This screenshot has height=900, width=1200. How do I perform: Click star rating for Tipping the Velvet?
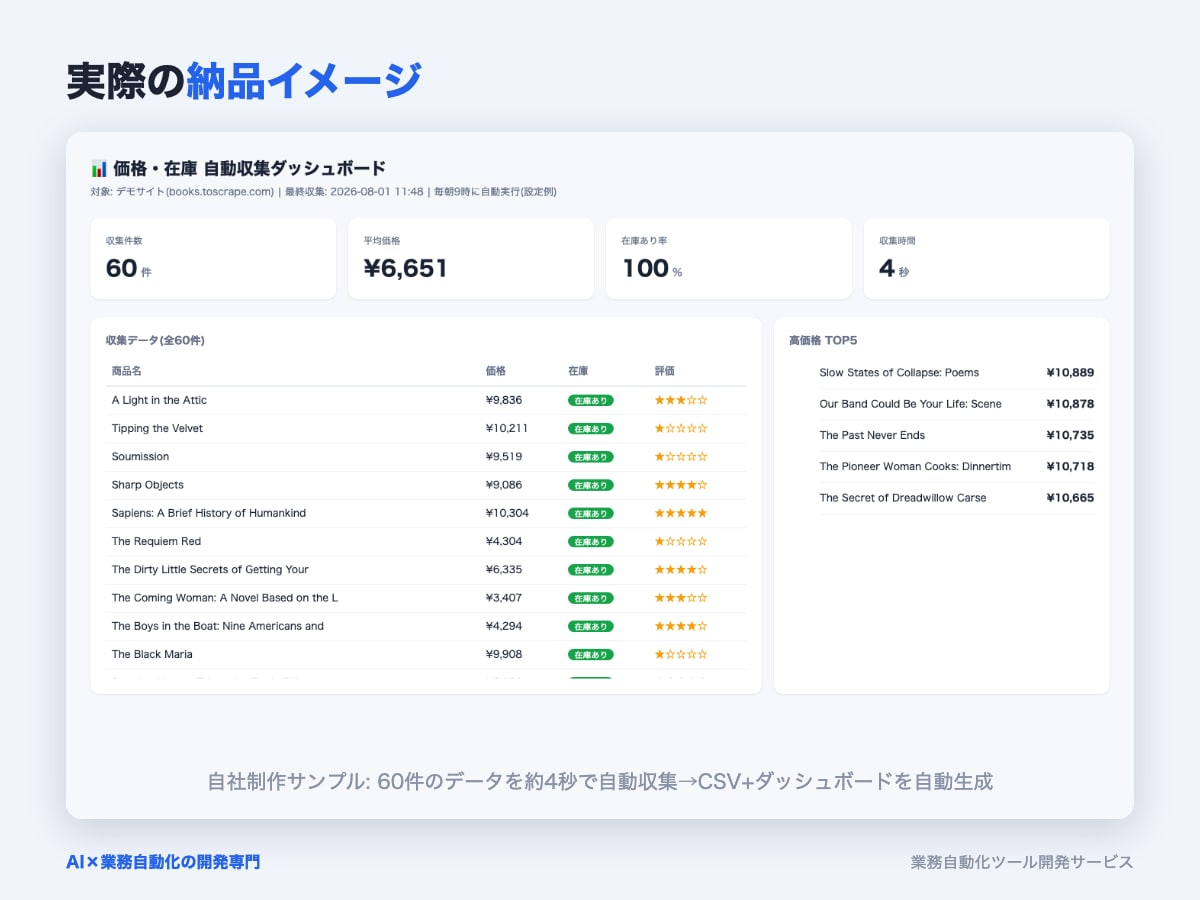click(x=681, y=428)
